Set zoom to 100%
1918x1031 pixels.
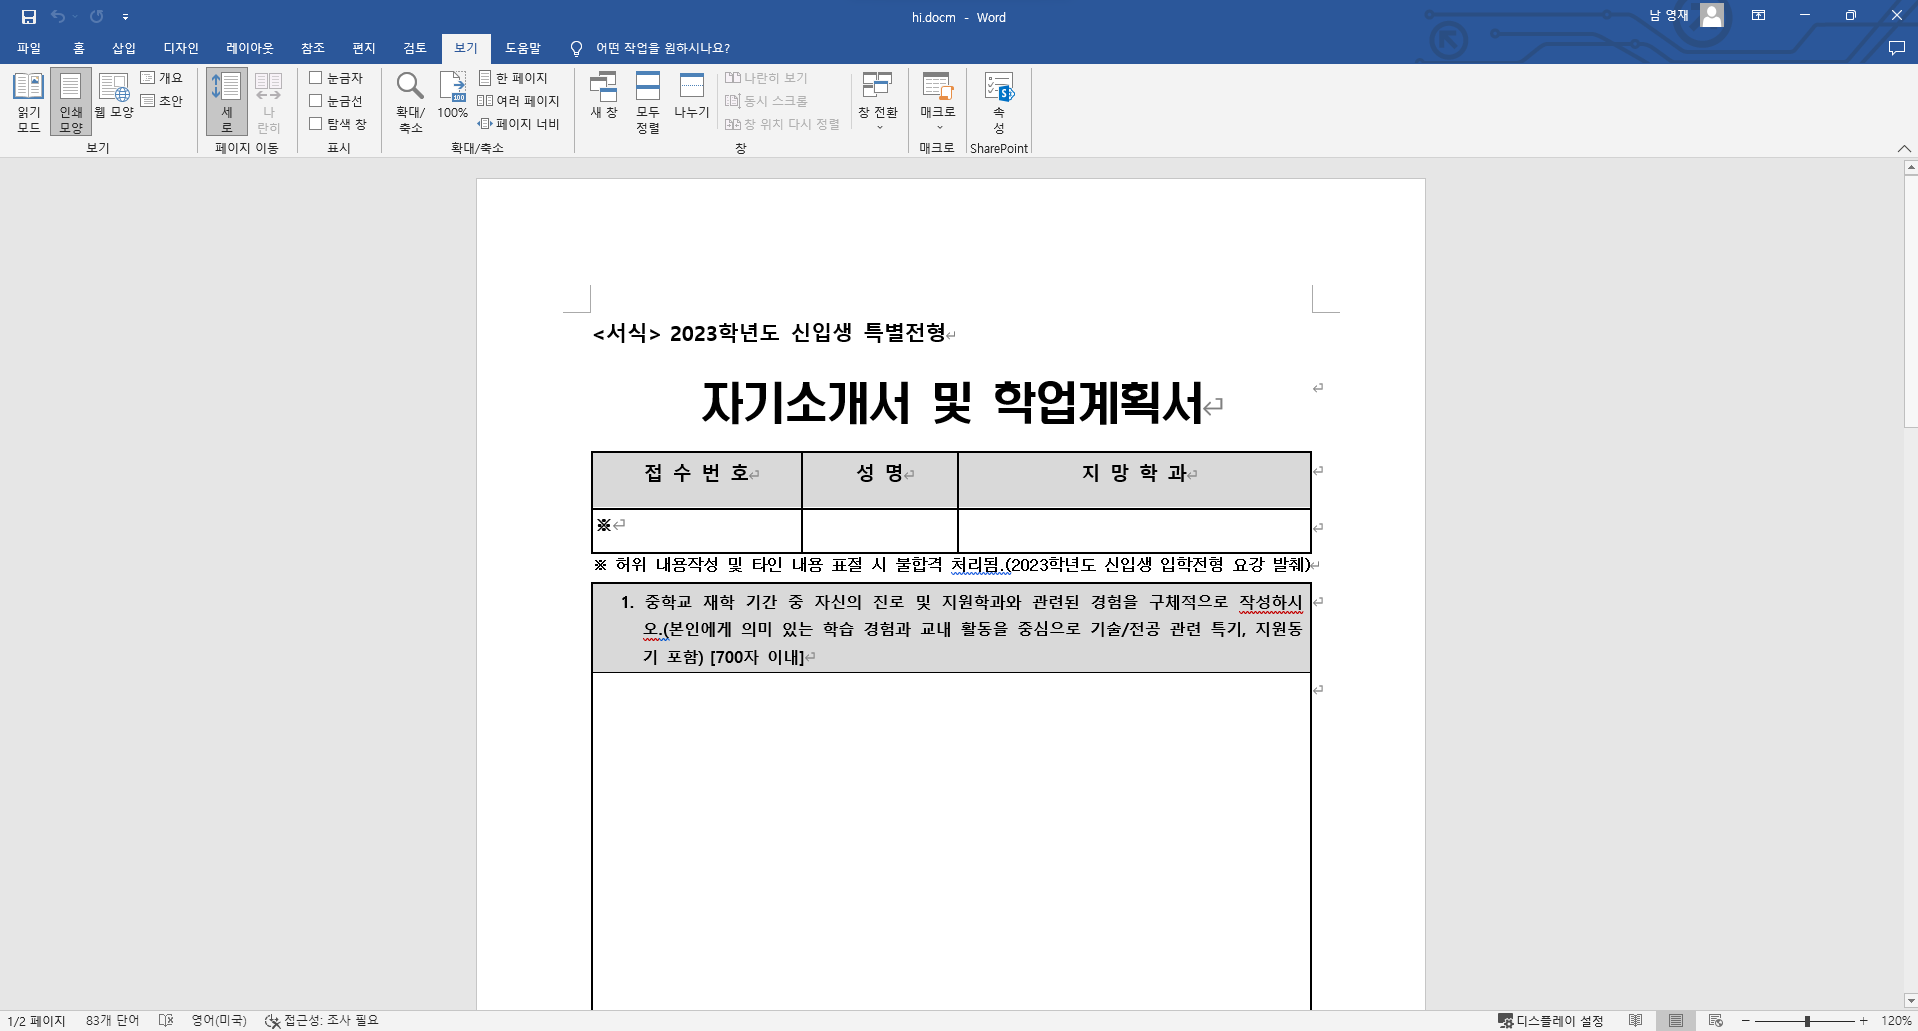[x=453, y=96]
